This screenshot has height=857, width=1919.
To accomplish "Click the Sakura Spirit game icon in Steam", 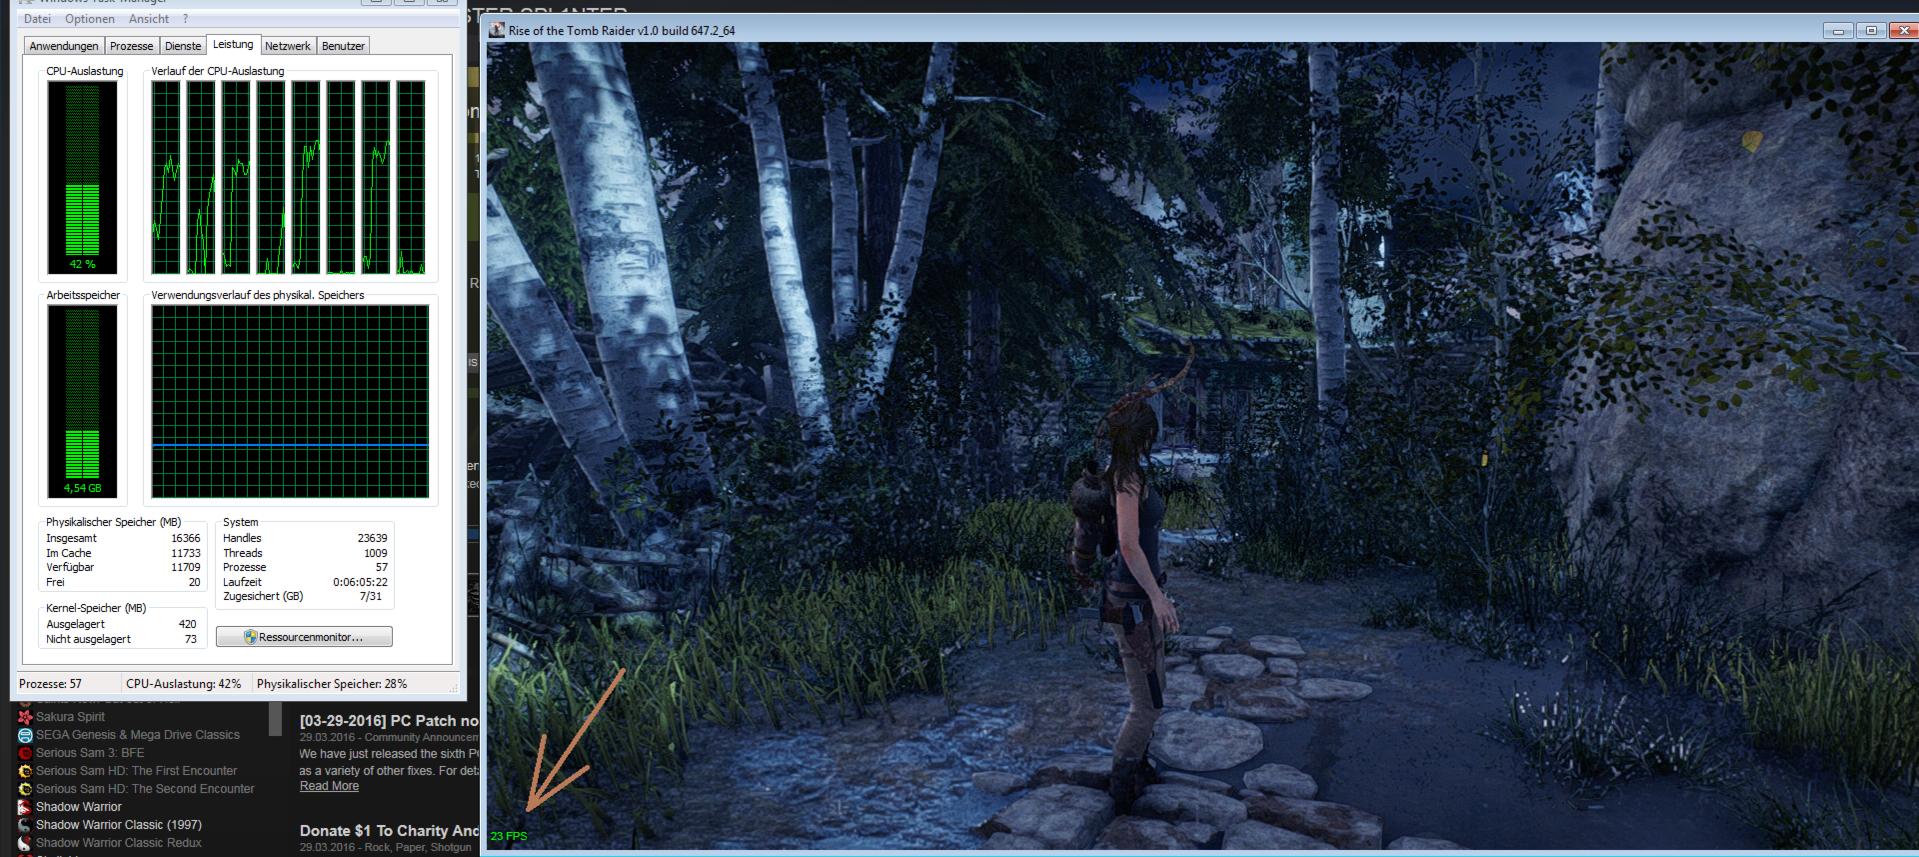I will click(x=25, y=717).
